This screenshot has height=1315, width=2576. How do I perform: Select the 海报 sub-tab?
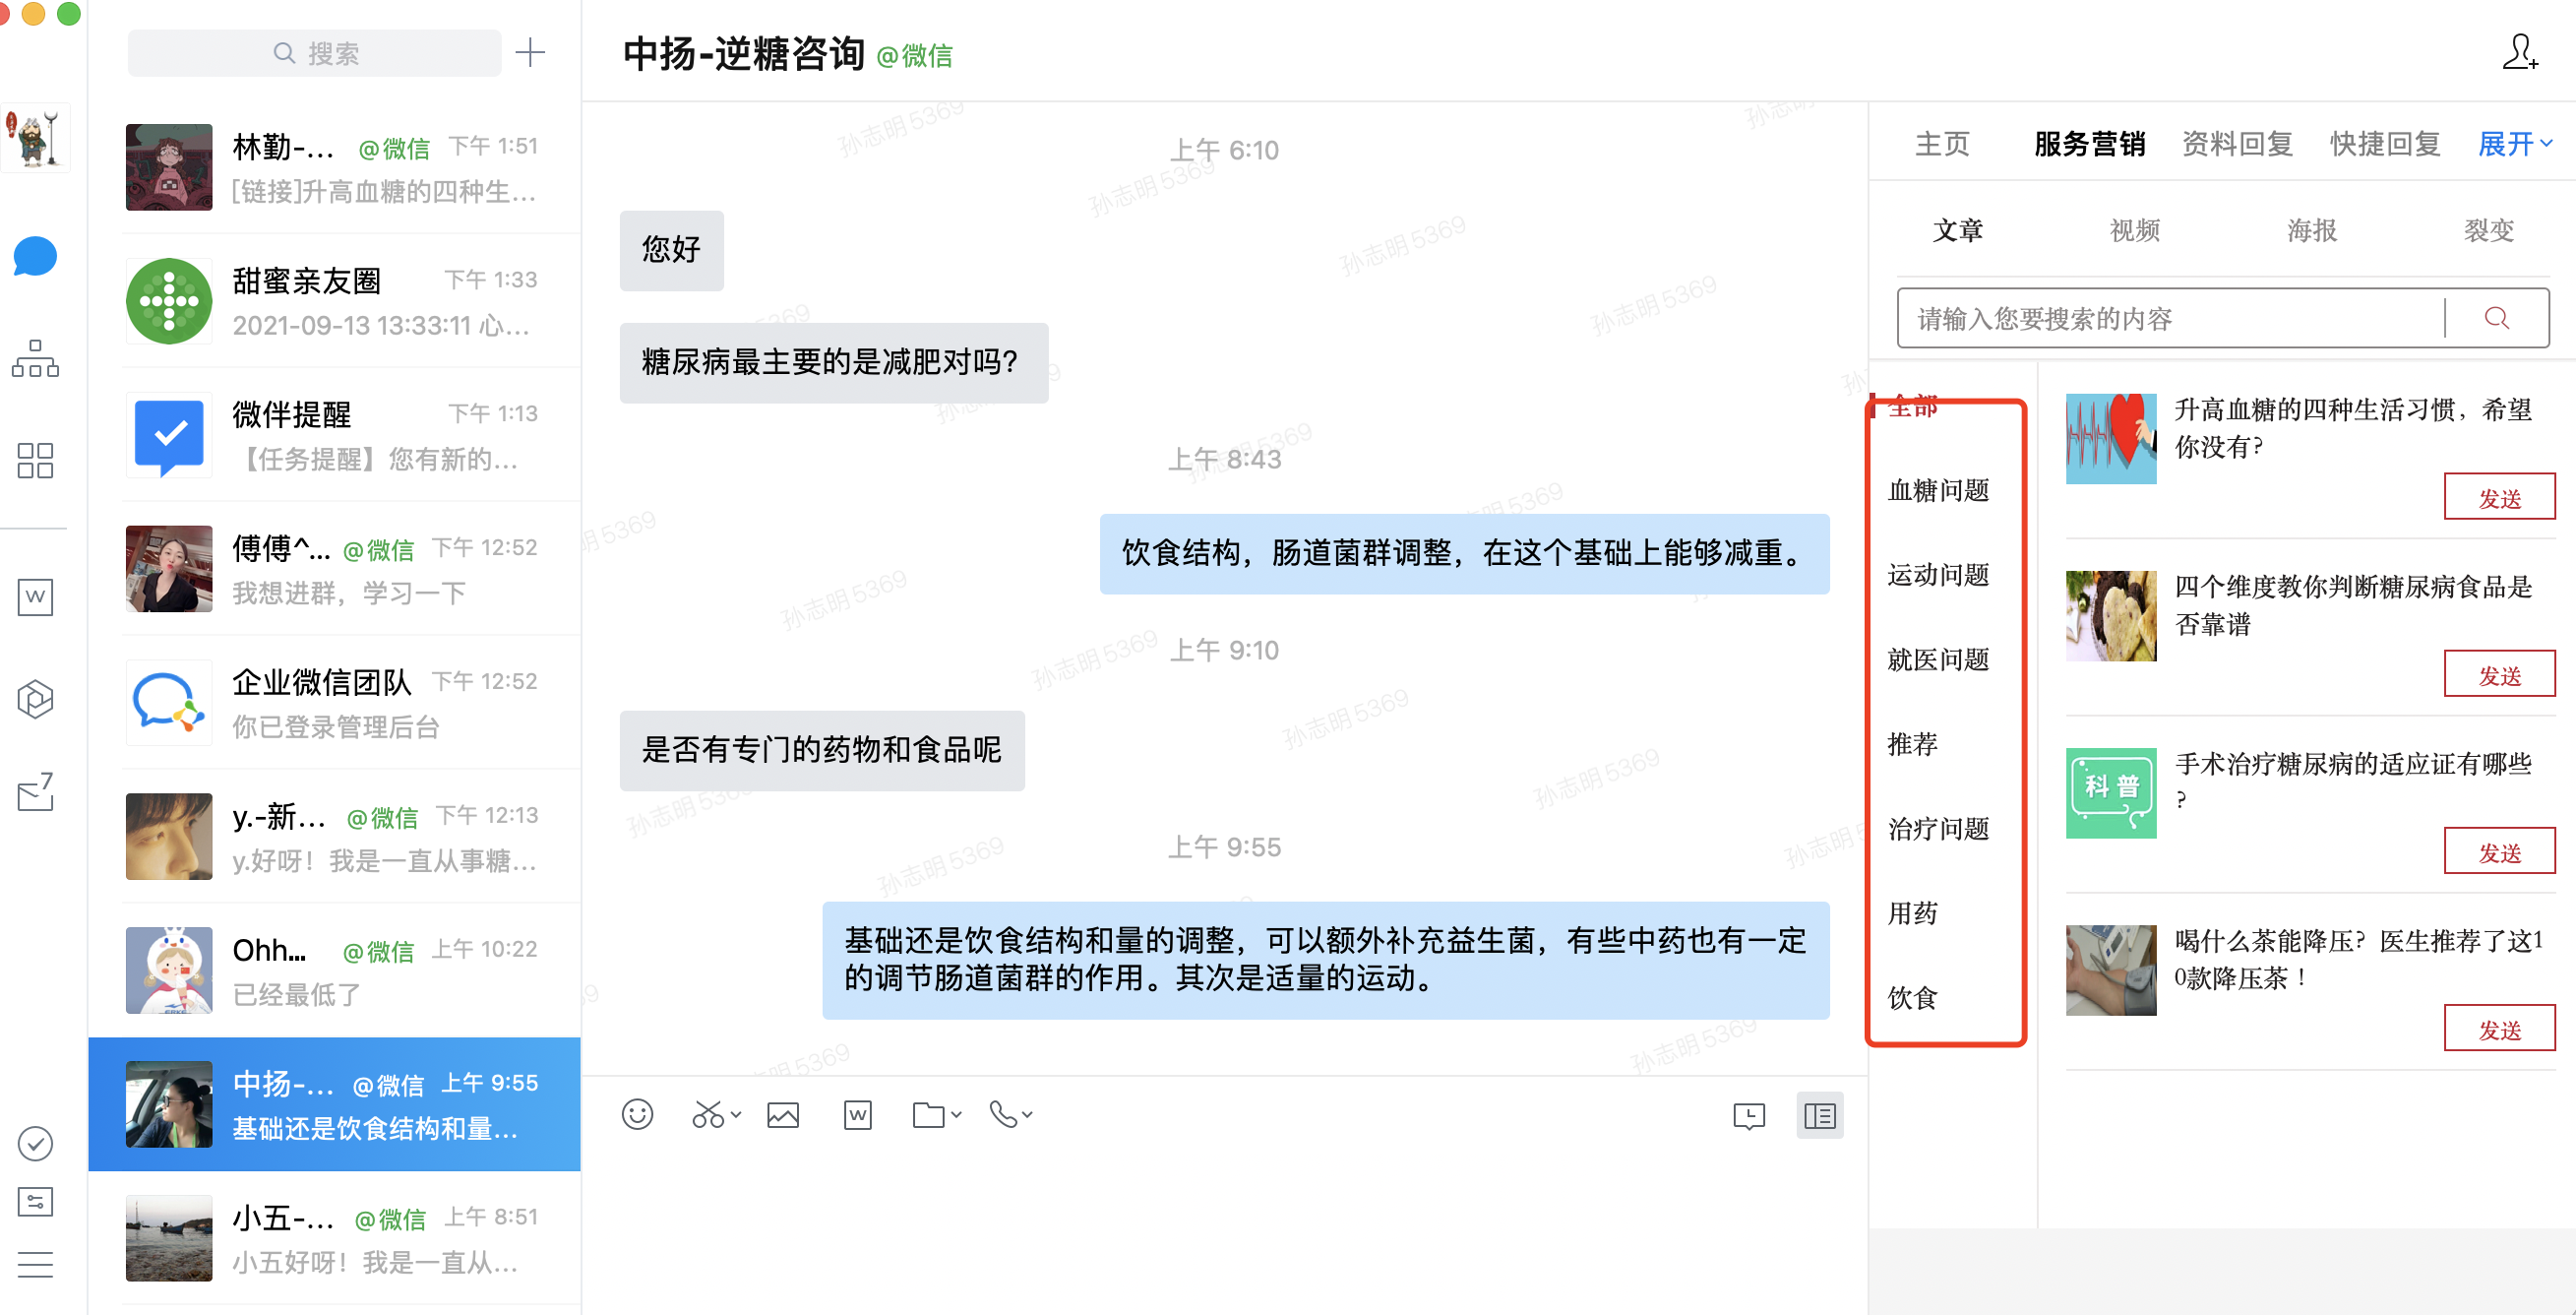pos(2311,230)
